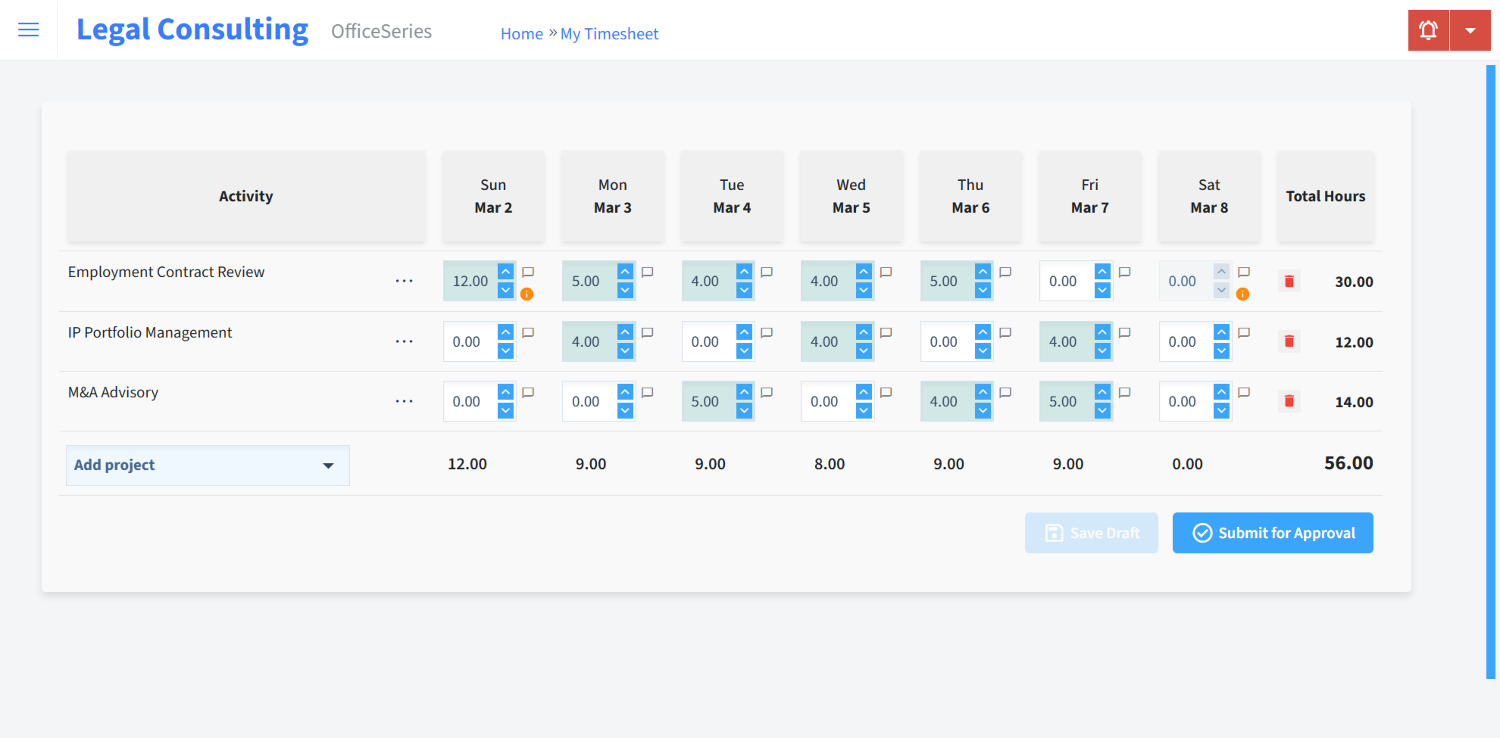Open row options for M&A Advisory
Viewport: 1500px width, 738px height.
(404, 401)
